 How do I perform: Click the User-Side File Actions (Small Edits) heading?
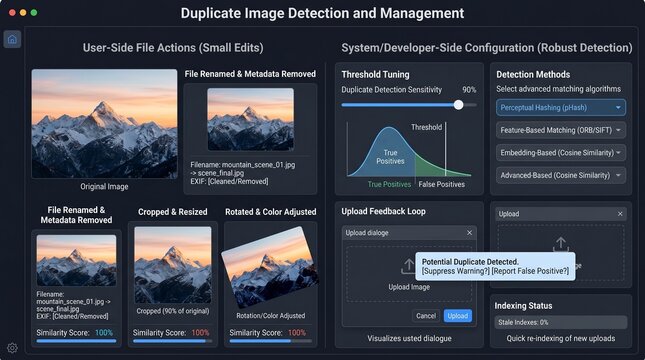173,48
